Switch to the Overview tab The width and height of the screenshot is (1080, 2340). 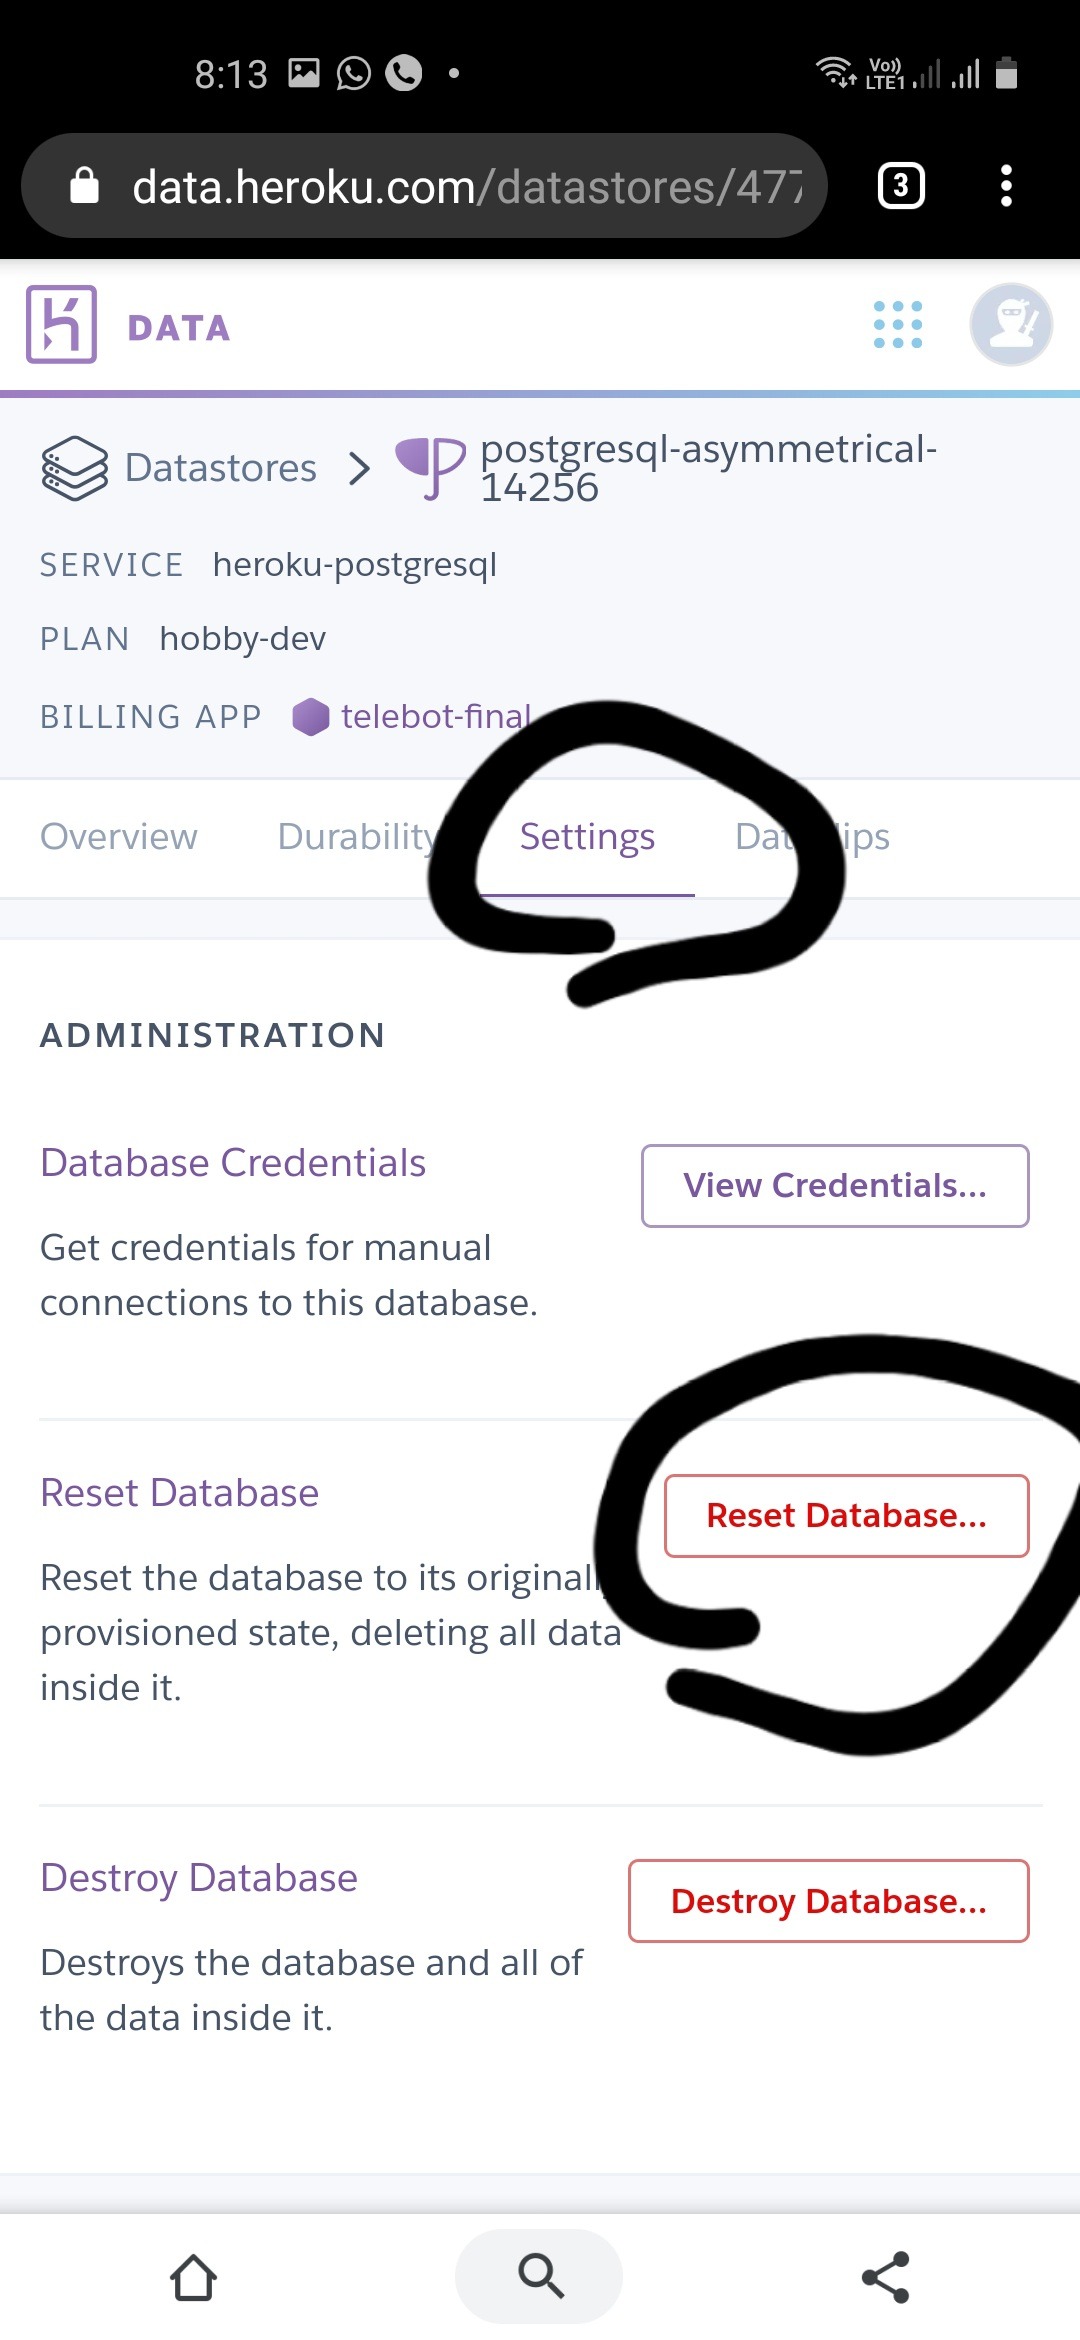(119, 837)
